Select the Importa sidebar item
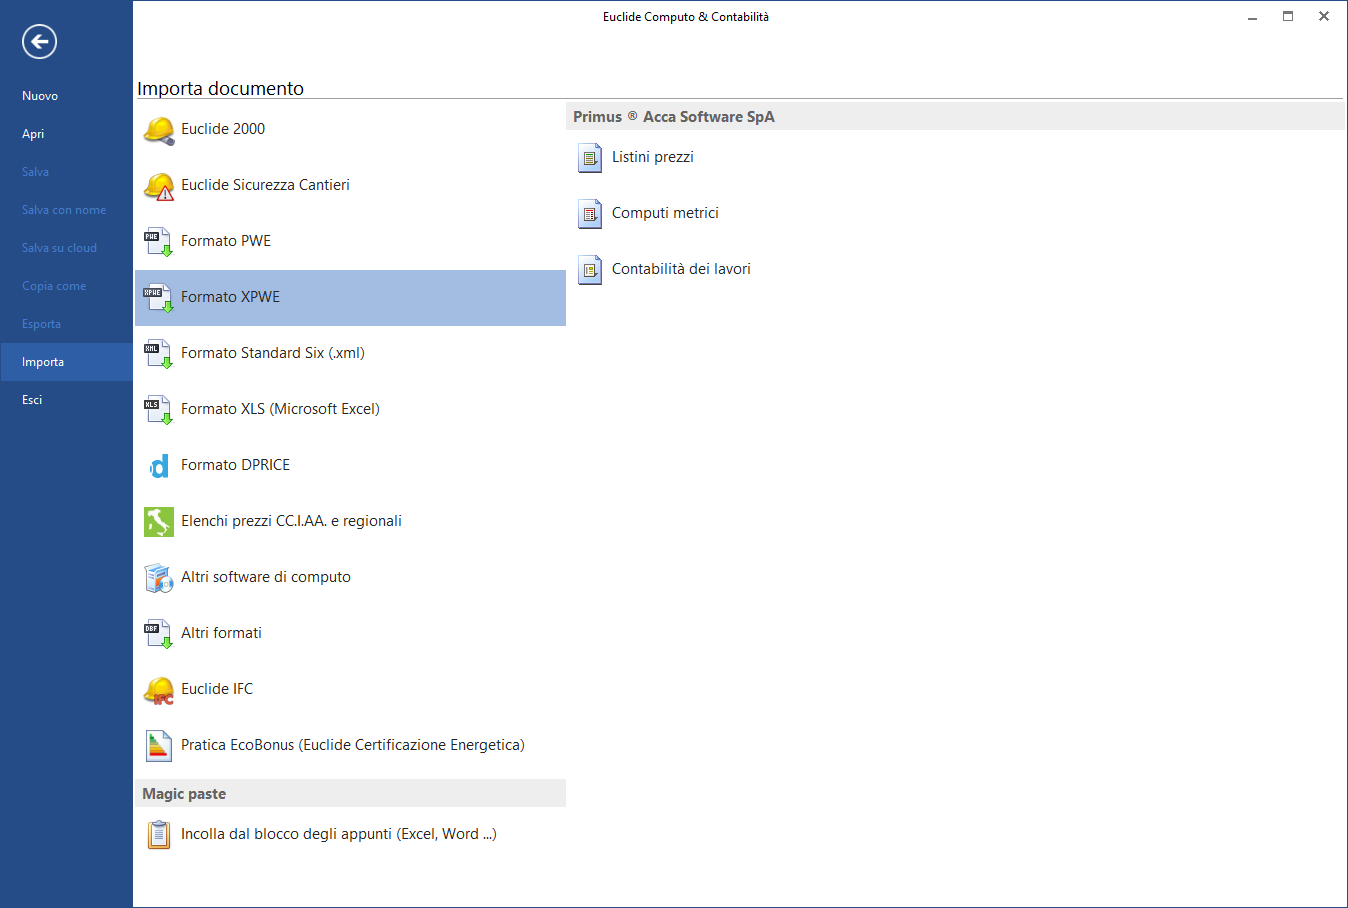1348x908 pixels. [x=43, y=362]
